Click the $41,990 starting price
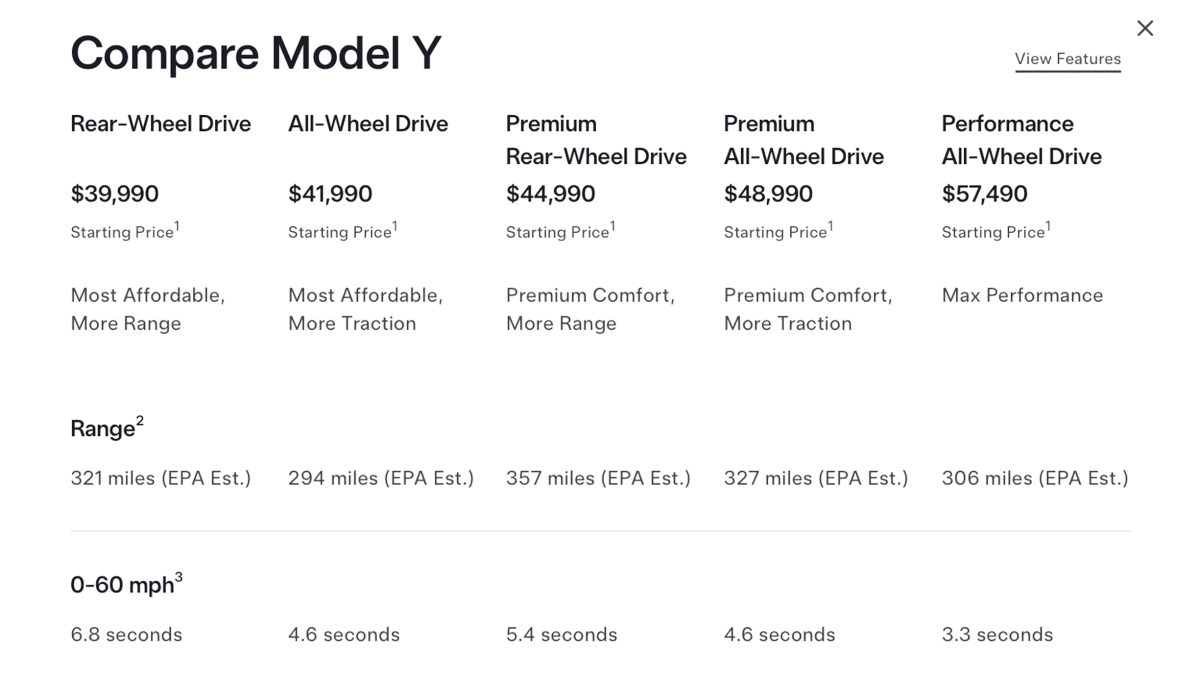This screenshot has height=674, width=1200. (329, 192)
